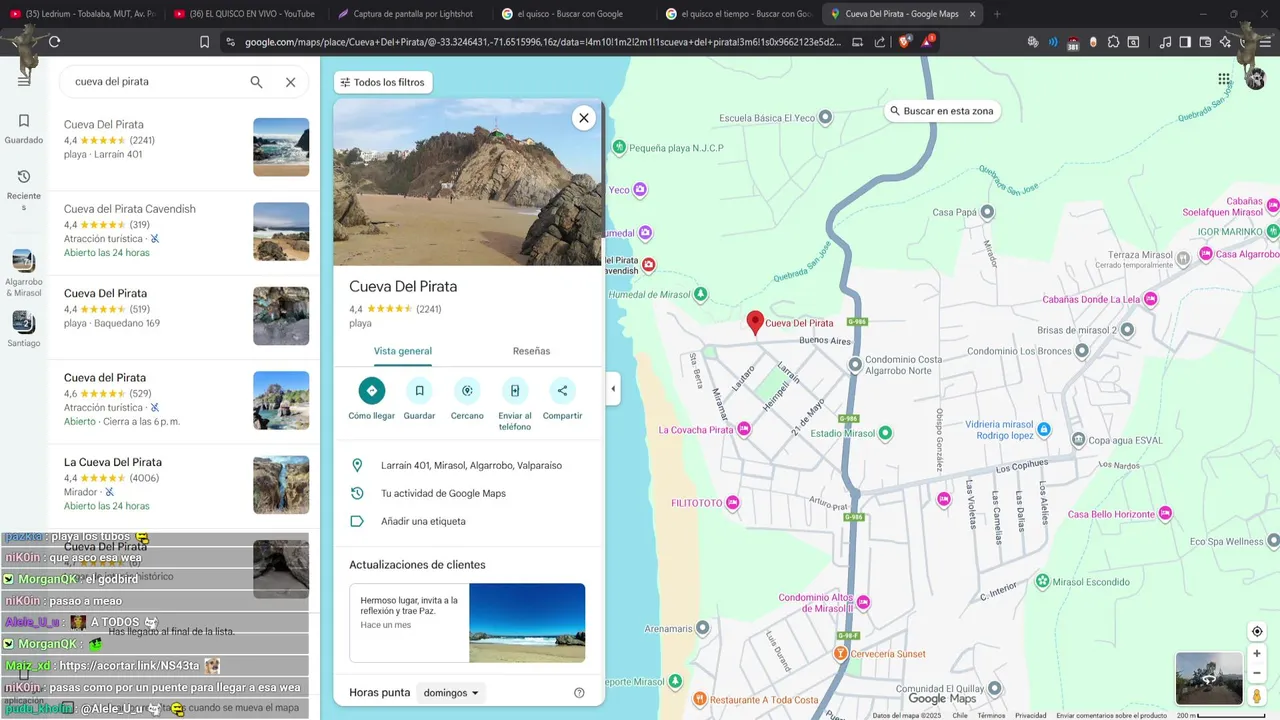This screenshot has width=1280, height=720.
Task: Click the Street View pegman icon
Action: [x=1257, y=696]
